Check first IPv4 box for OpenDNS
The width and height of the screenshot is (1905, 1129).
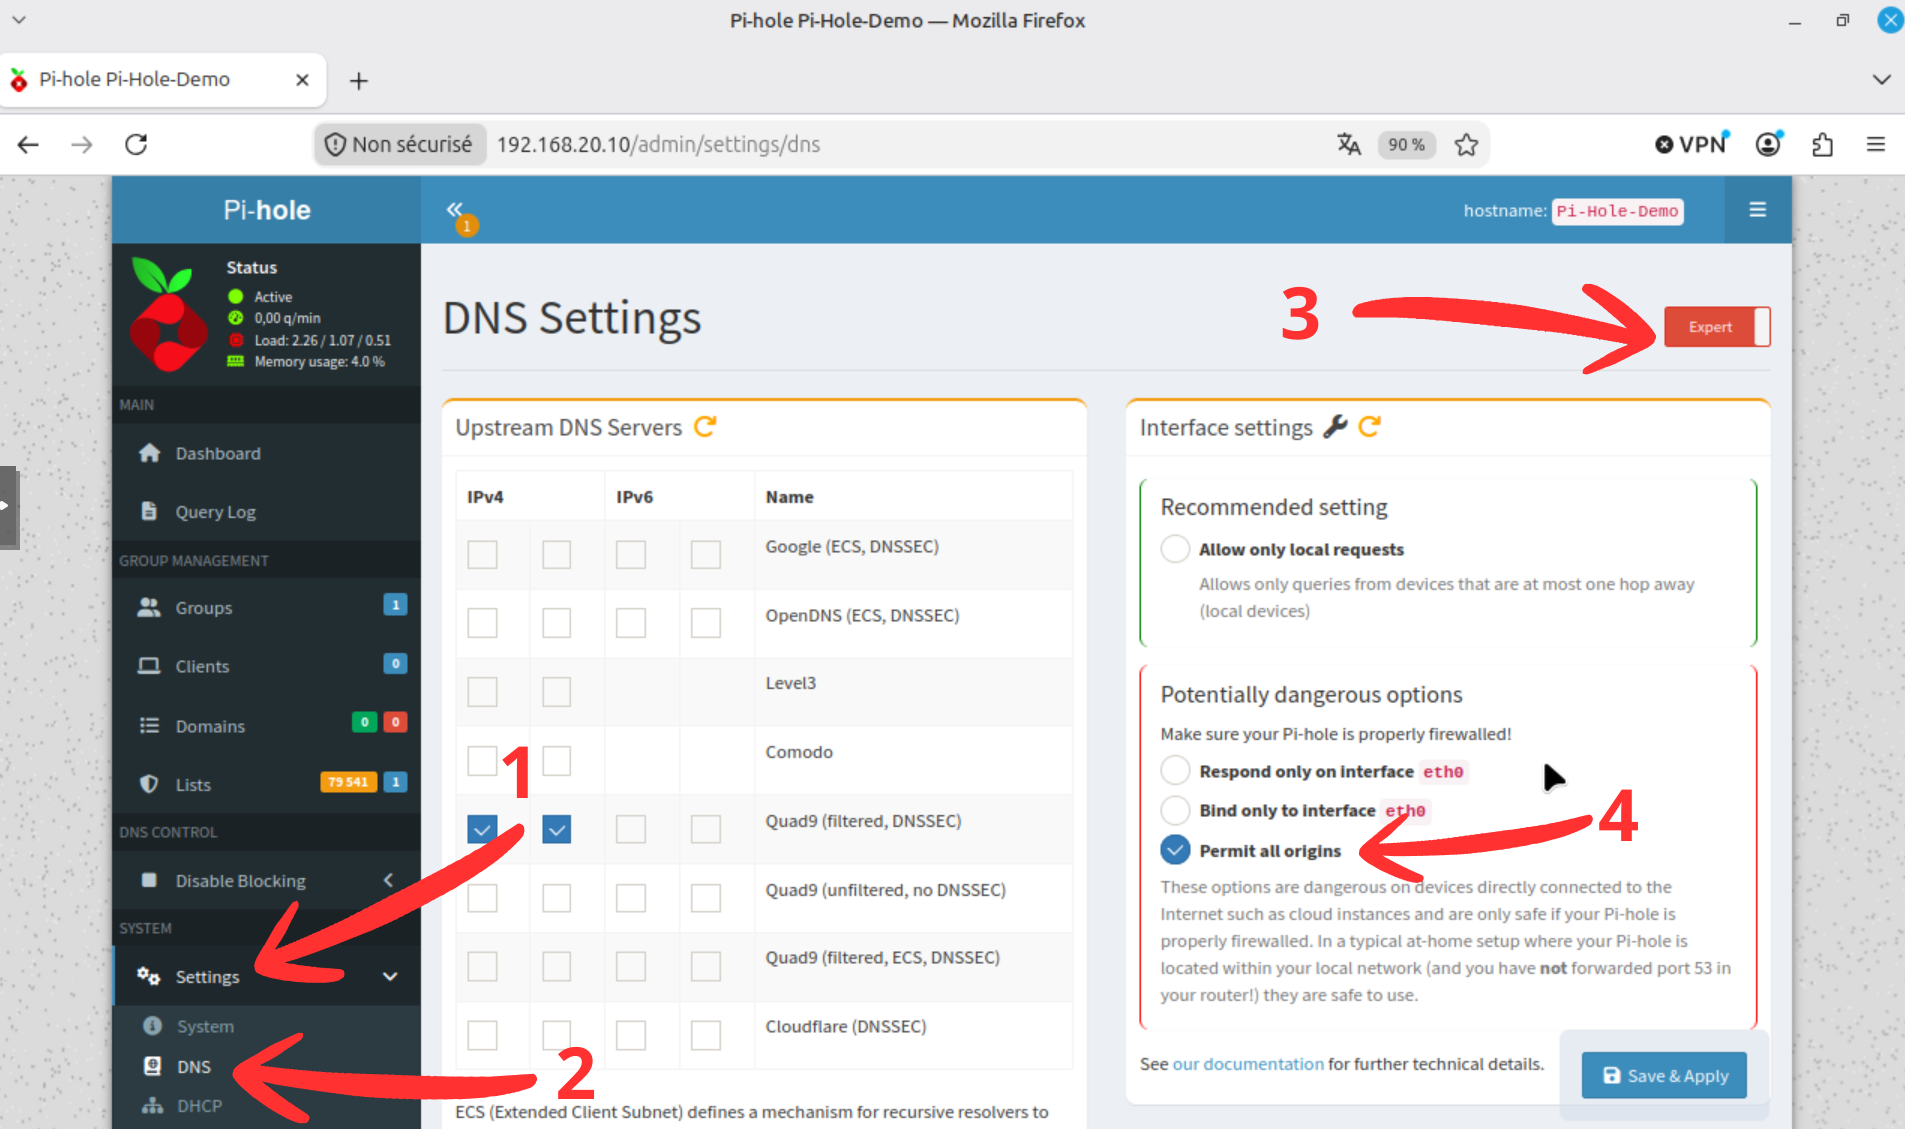(482, 623)
